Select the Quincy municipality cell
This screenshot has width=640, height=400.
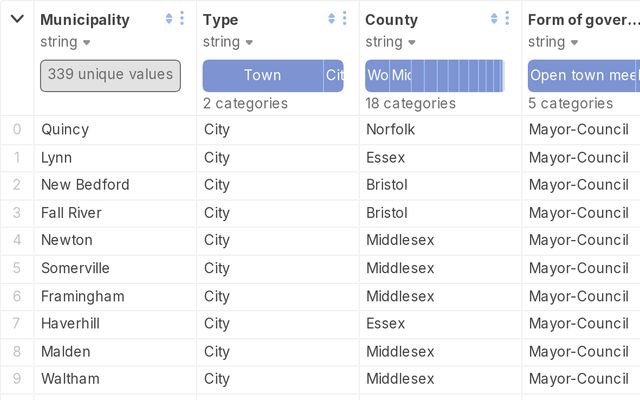[65, 129]
